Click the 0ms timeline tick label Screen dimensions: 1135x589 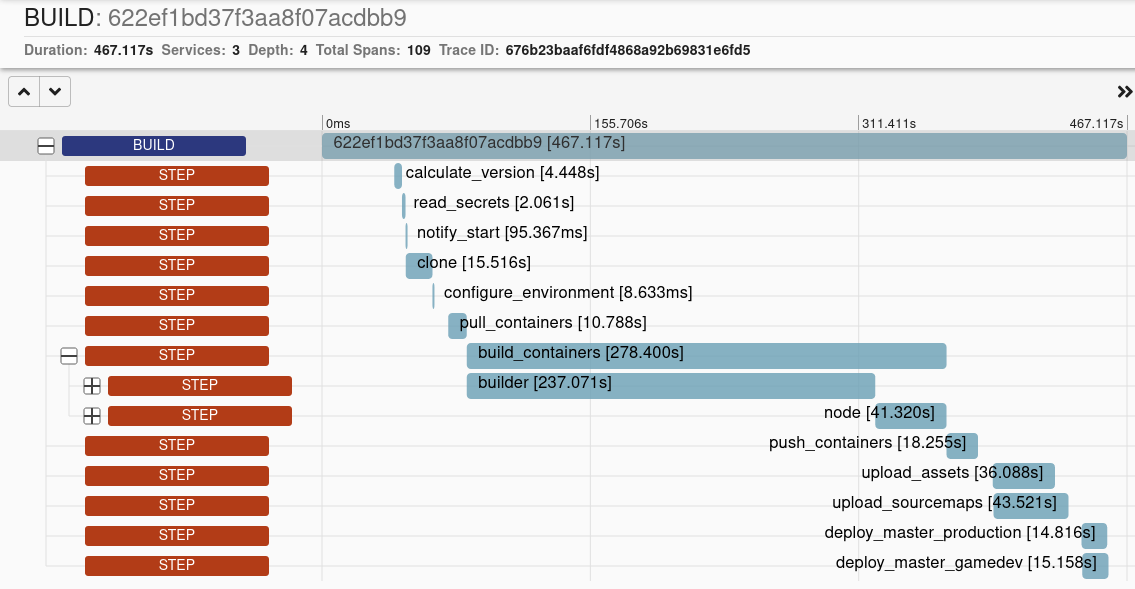[x=338, y=124]
